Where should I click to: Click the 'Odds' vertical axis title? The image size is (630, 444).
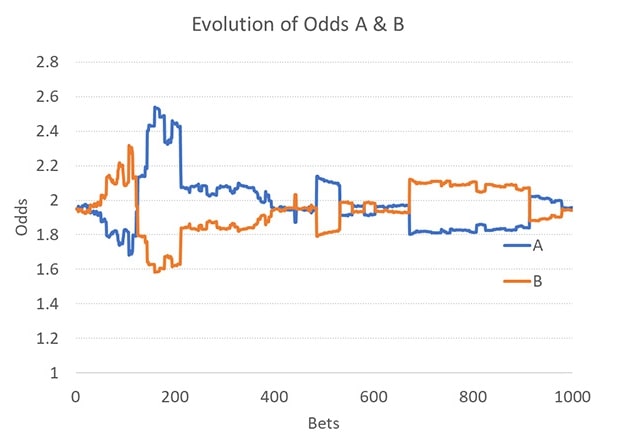(22, 217)
